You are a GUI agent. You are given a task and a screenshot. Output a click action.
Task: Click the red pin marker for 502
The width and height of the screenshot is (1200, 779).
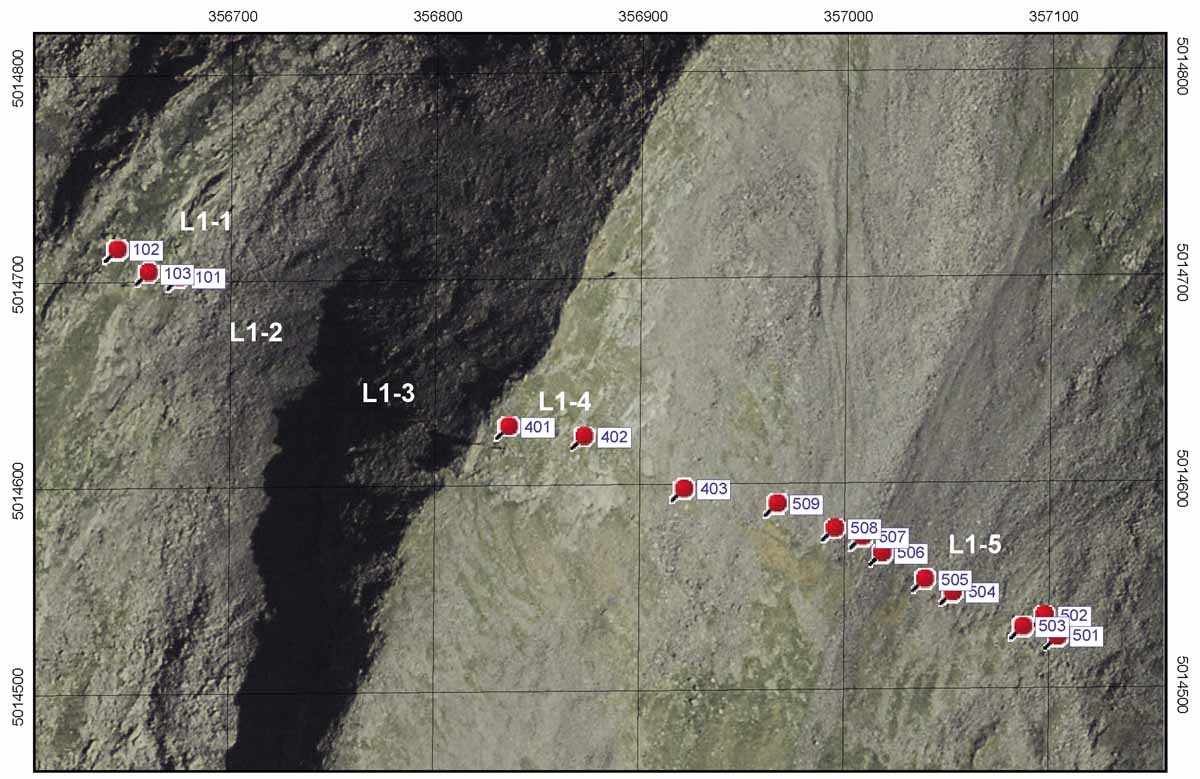pyautogui.click(x=1044, y=612)
